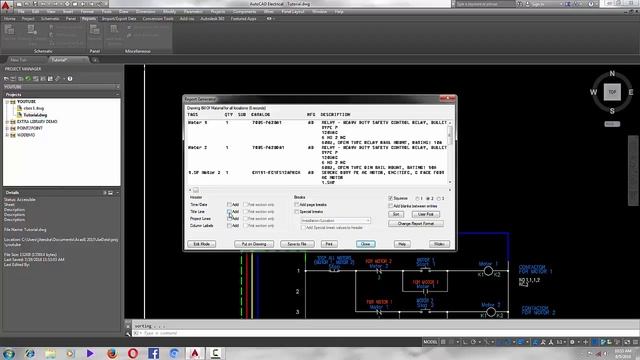The width and height of the screenshot is (640, 360).
Task: Click Change Report Format button
Action: (416, 224)
